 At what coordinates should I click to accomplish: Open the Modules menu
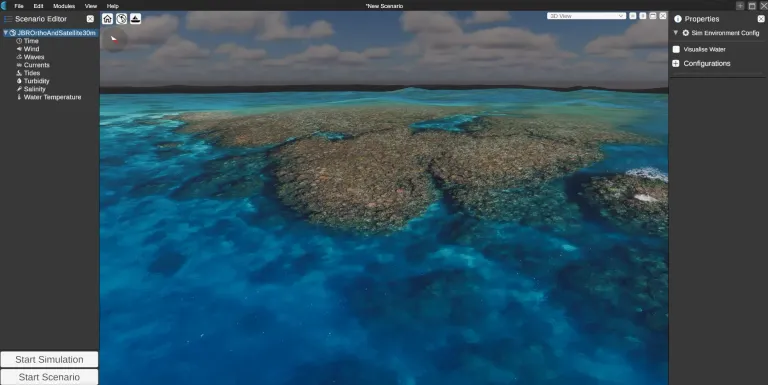click(x=64, y=6)
